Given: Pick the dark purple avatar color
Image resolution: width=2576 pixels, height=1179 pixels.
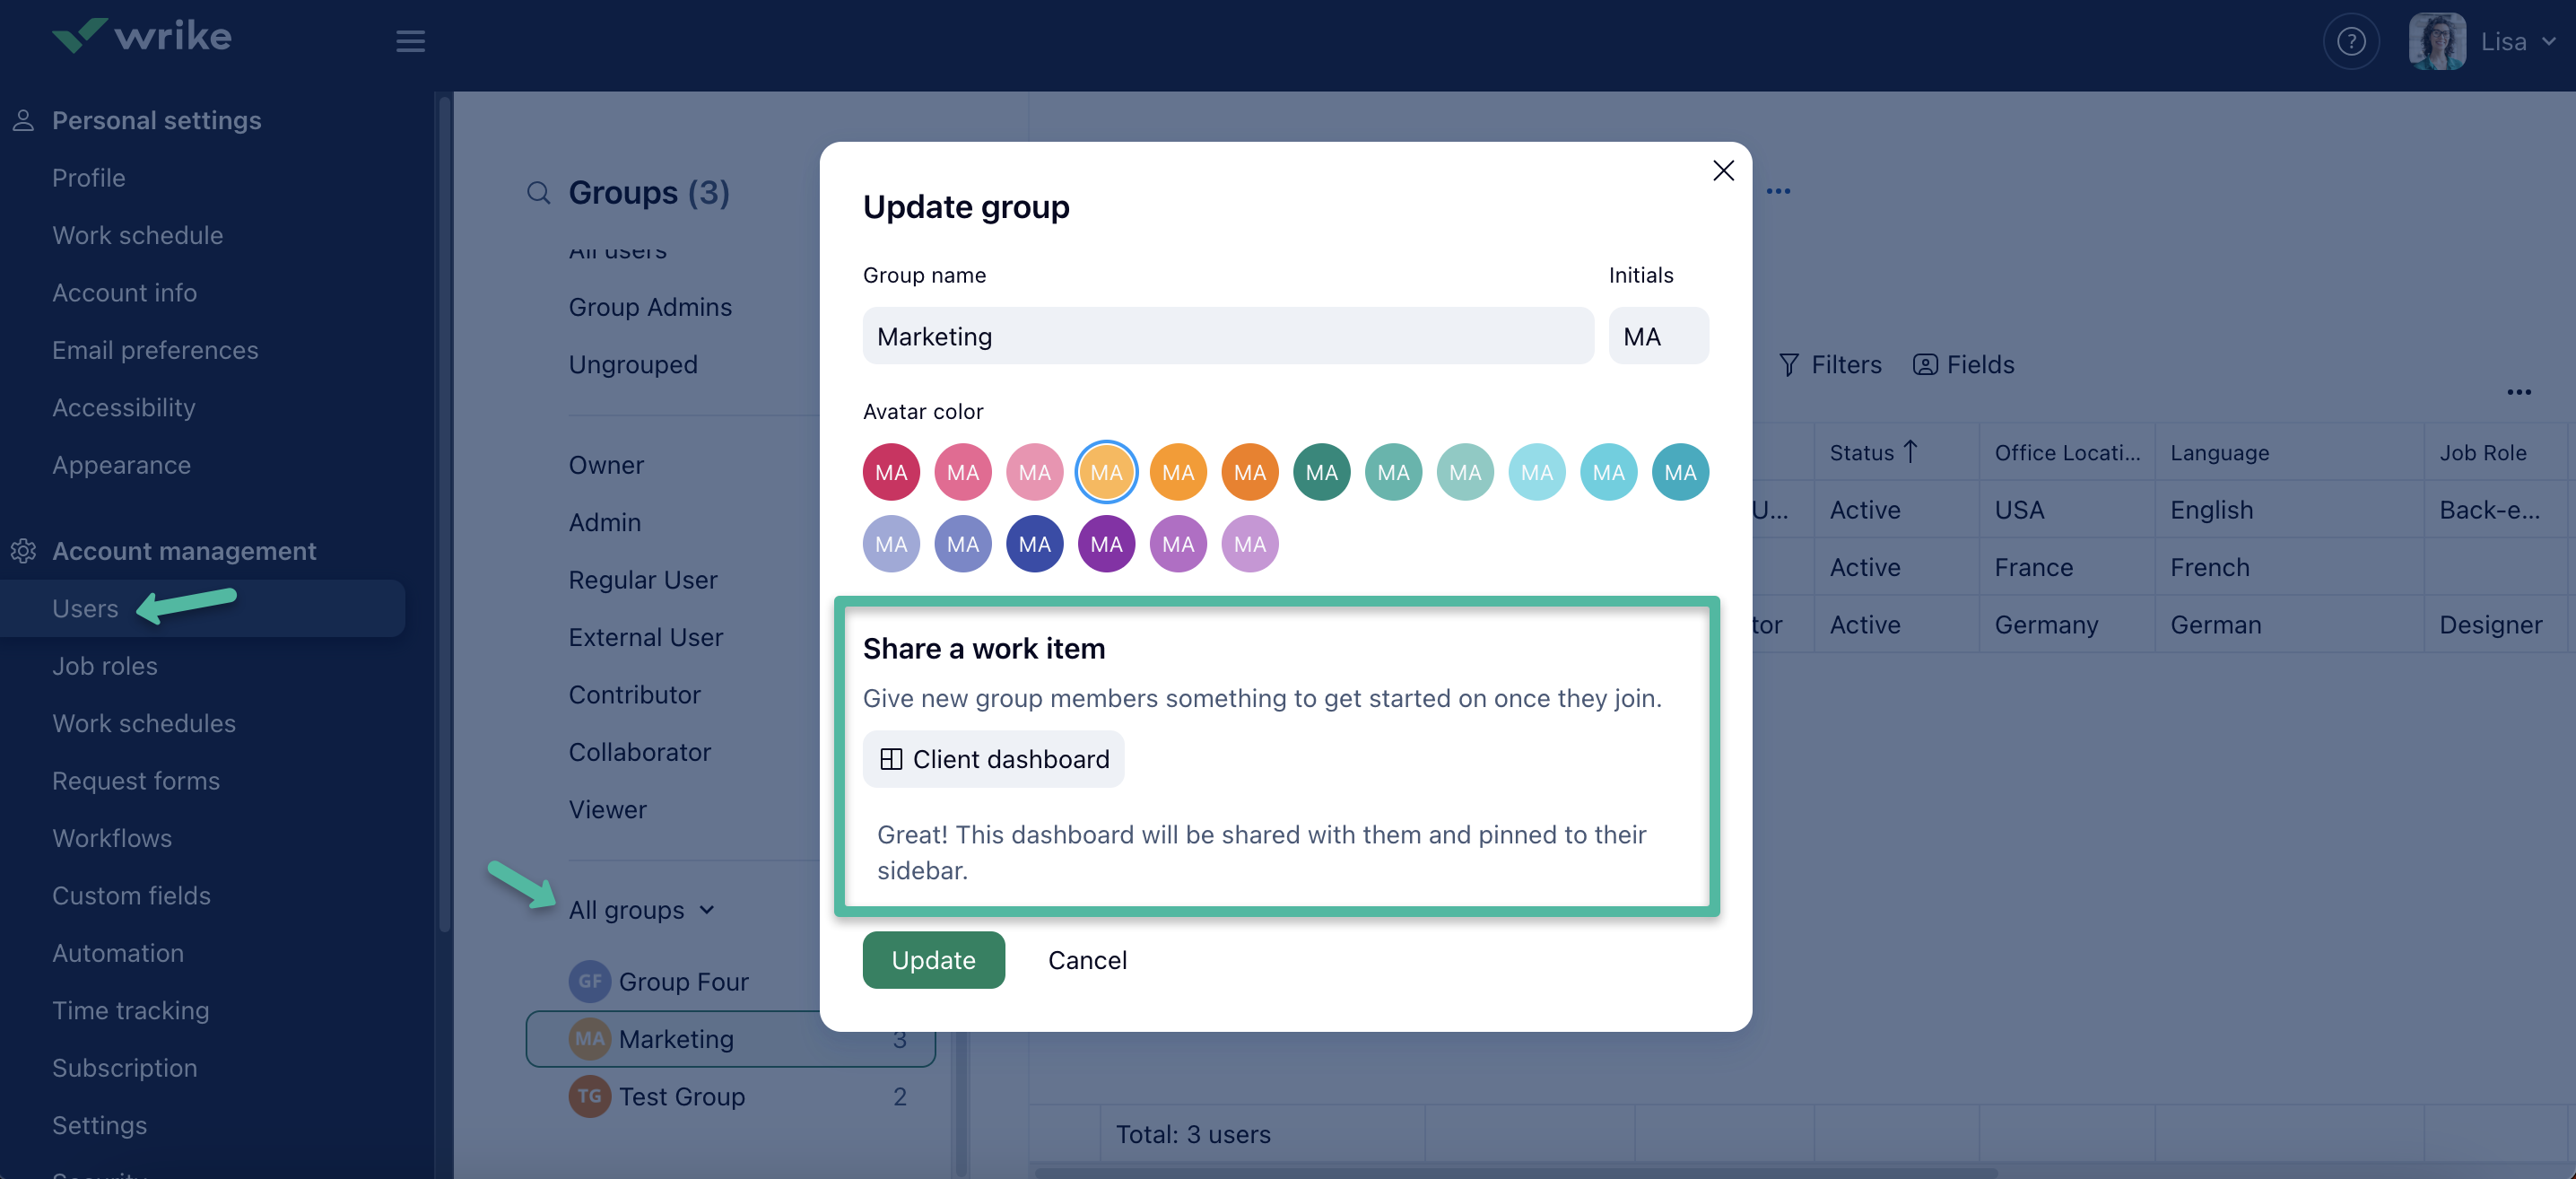Looking at the screenshot, I should 1106,544.
